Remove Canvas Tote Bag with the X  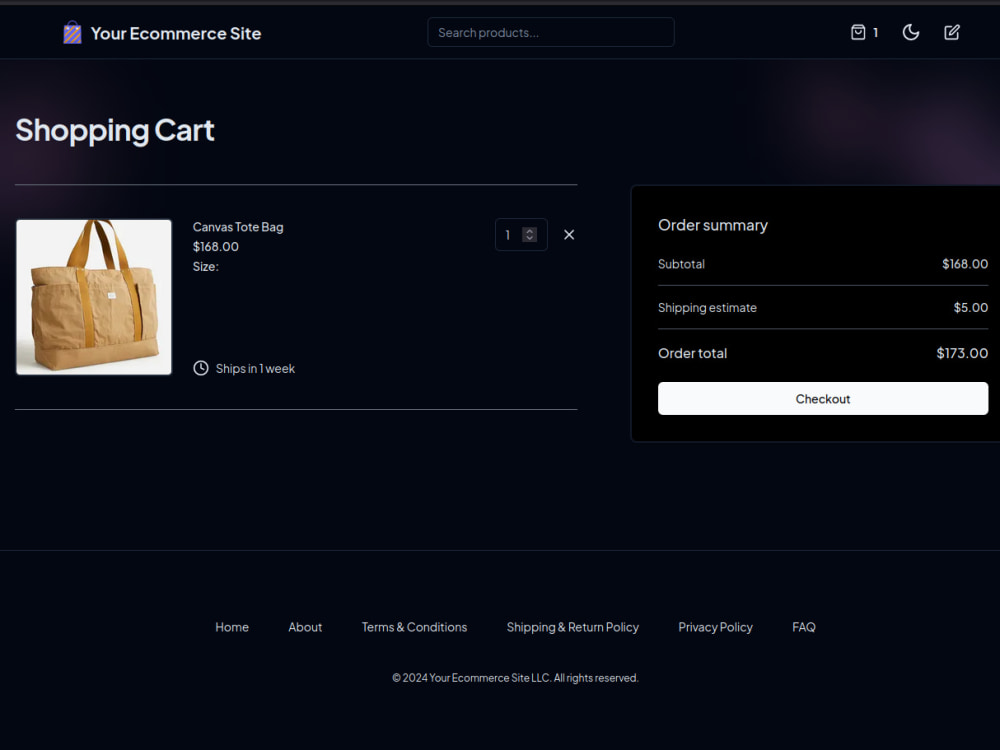click(x=569, y=234)
